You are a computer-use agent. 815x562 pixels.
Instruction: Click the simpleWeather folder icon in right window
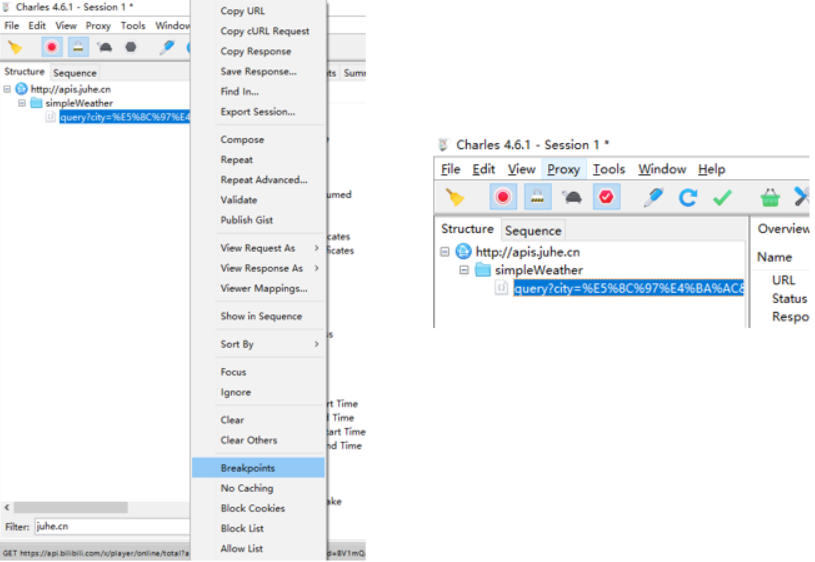pyautogui.click(x=483, y=270)
